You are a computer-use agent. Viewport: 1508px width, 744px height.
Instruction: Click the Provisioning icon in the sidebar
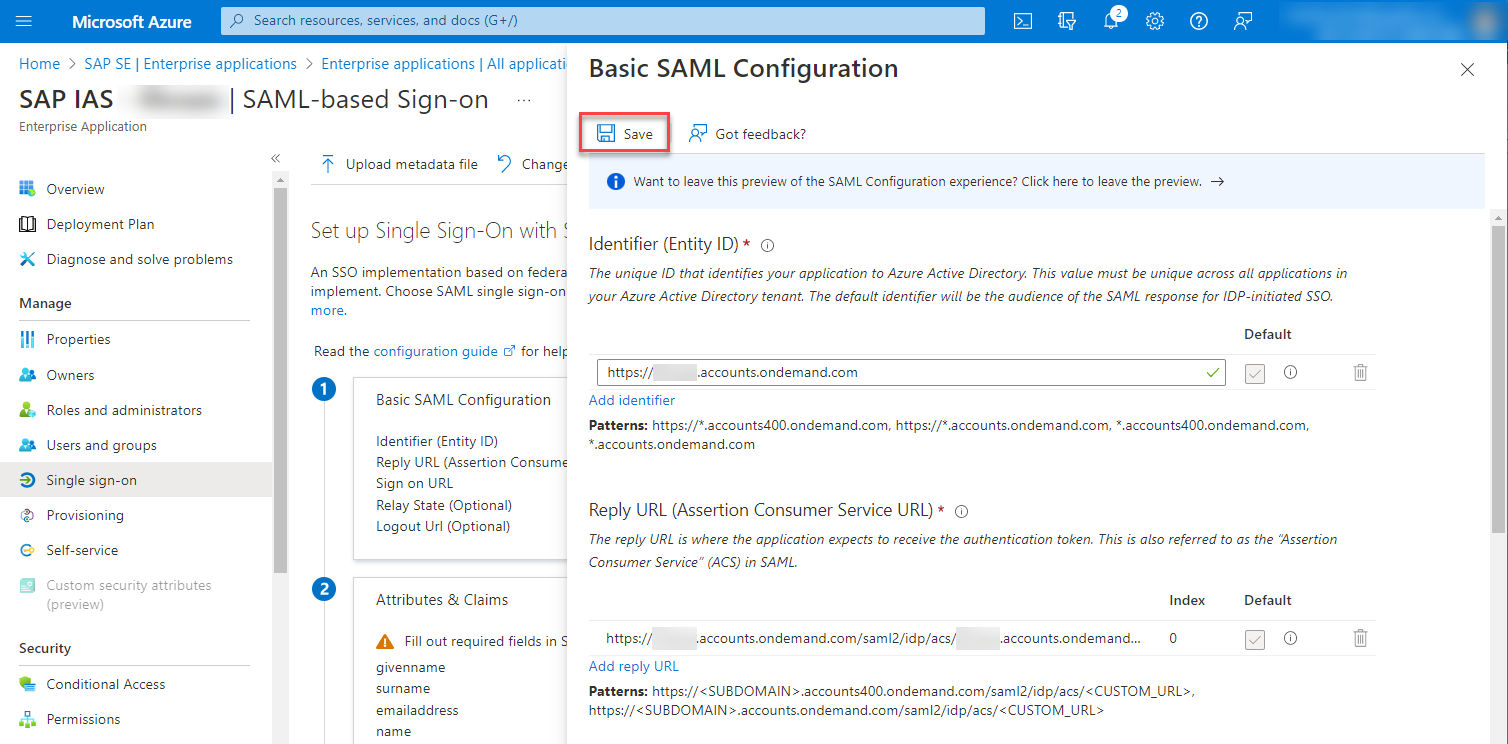pos(27,515)
